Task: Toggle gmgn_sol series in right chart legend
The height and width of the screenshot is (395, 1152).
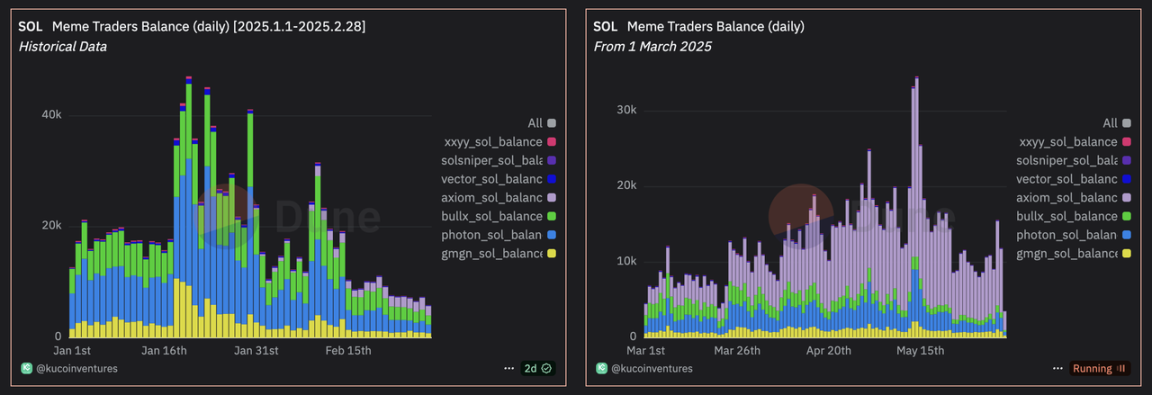Action: pos(1075,254)
